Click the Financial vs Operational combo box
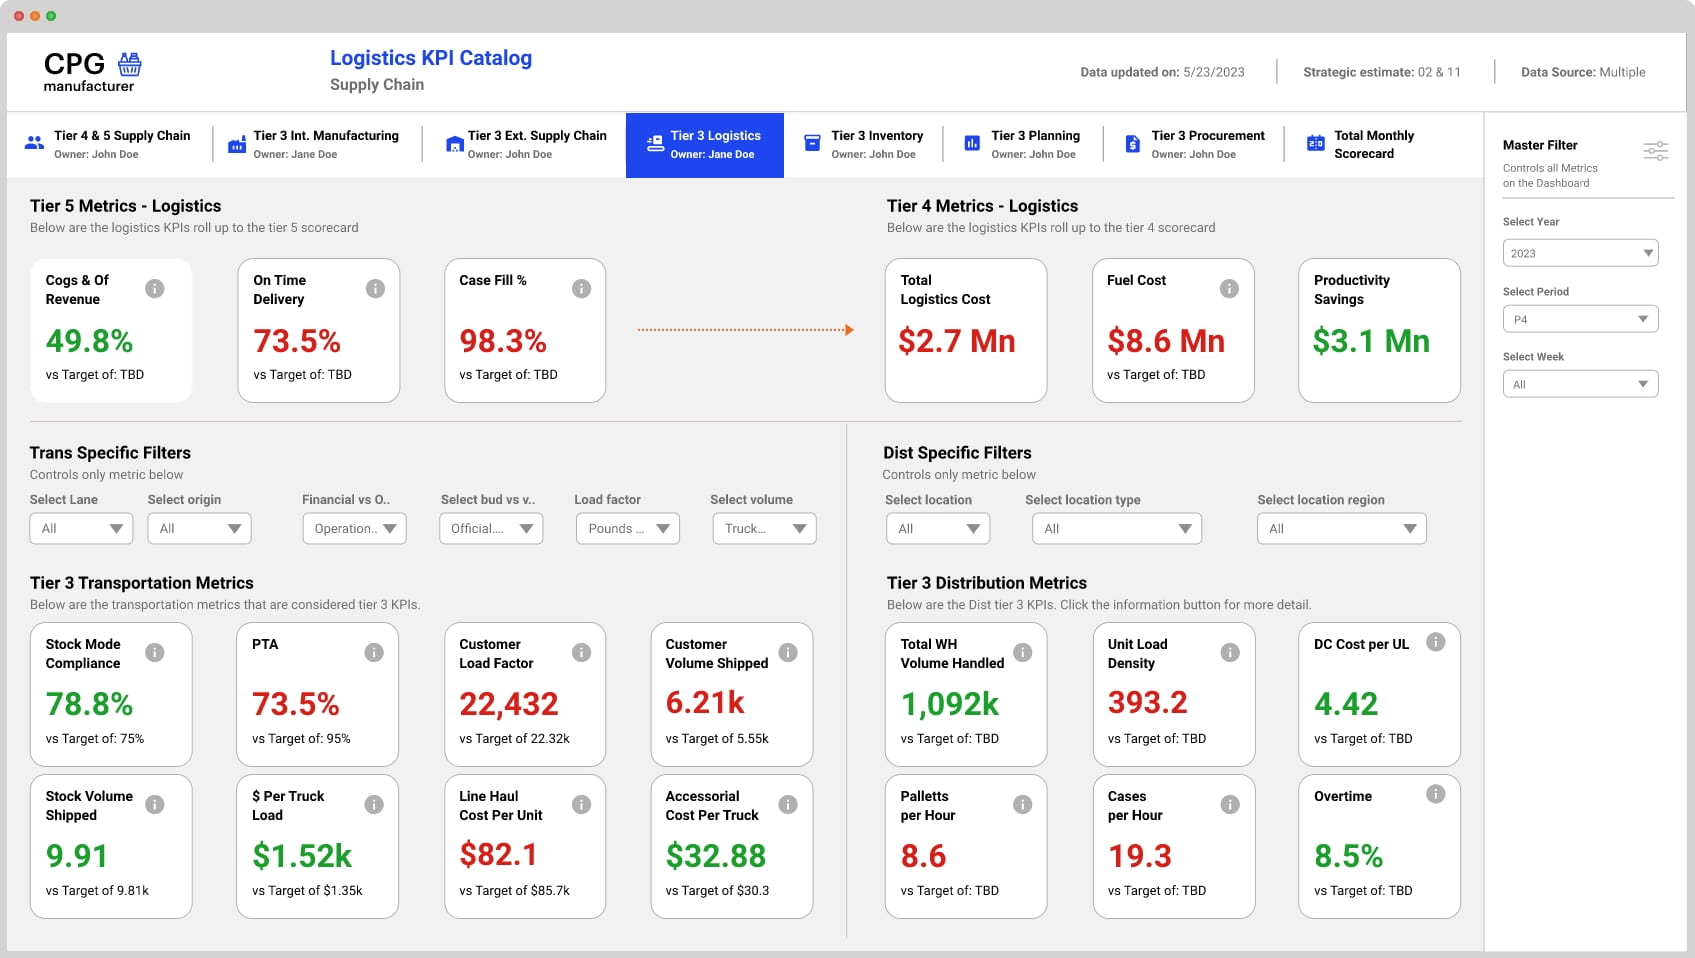The image size is (1695, 958). (354, 528)
